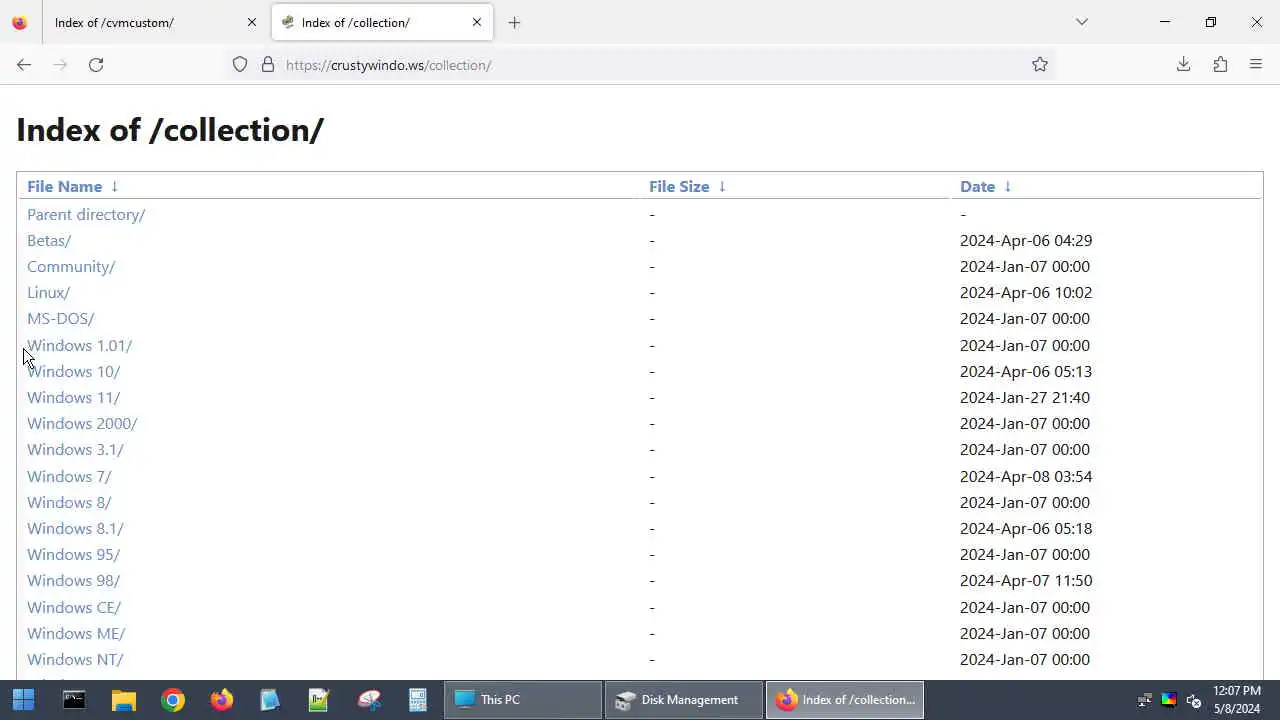Open the calculator icon in the taskbar
This screenshot has width=1280, height=720.
click(418, 700)
